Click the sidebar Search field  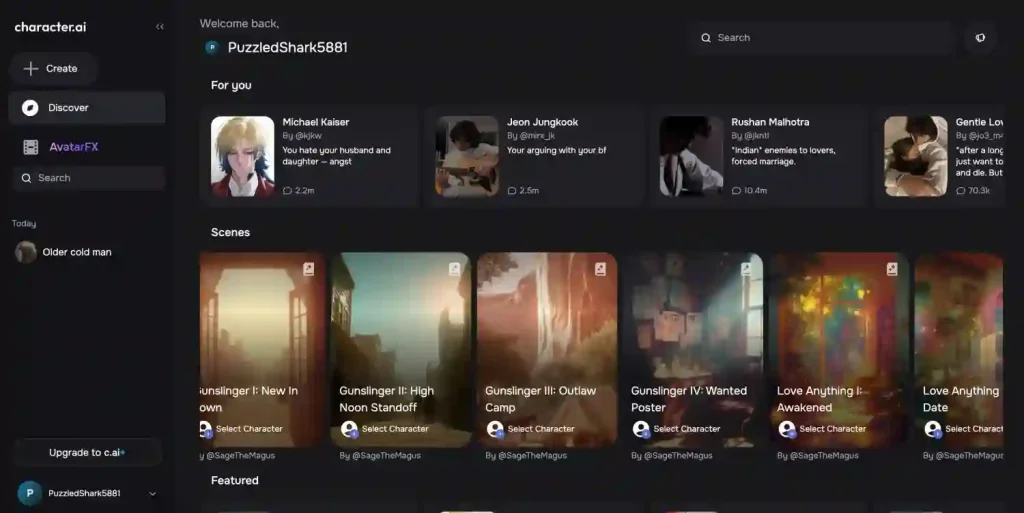[88, 178]
